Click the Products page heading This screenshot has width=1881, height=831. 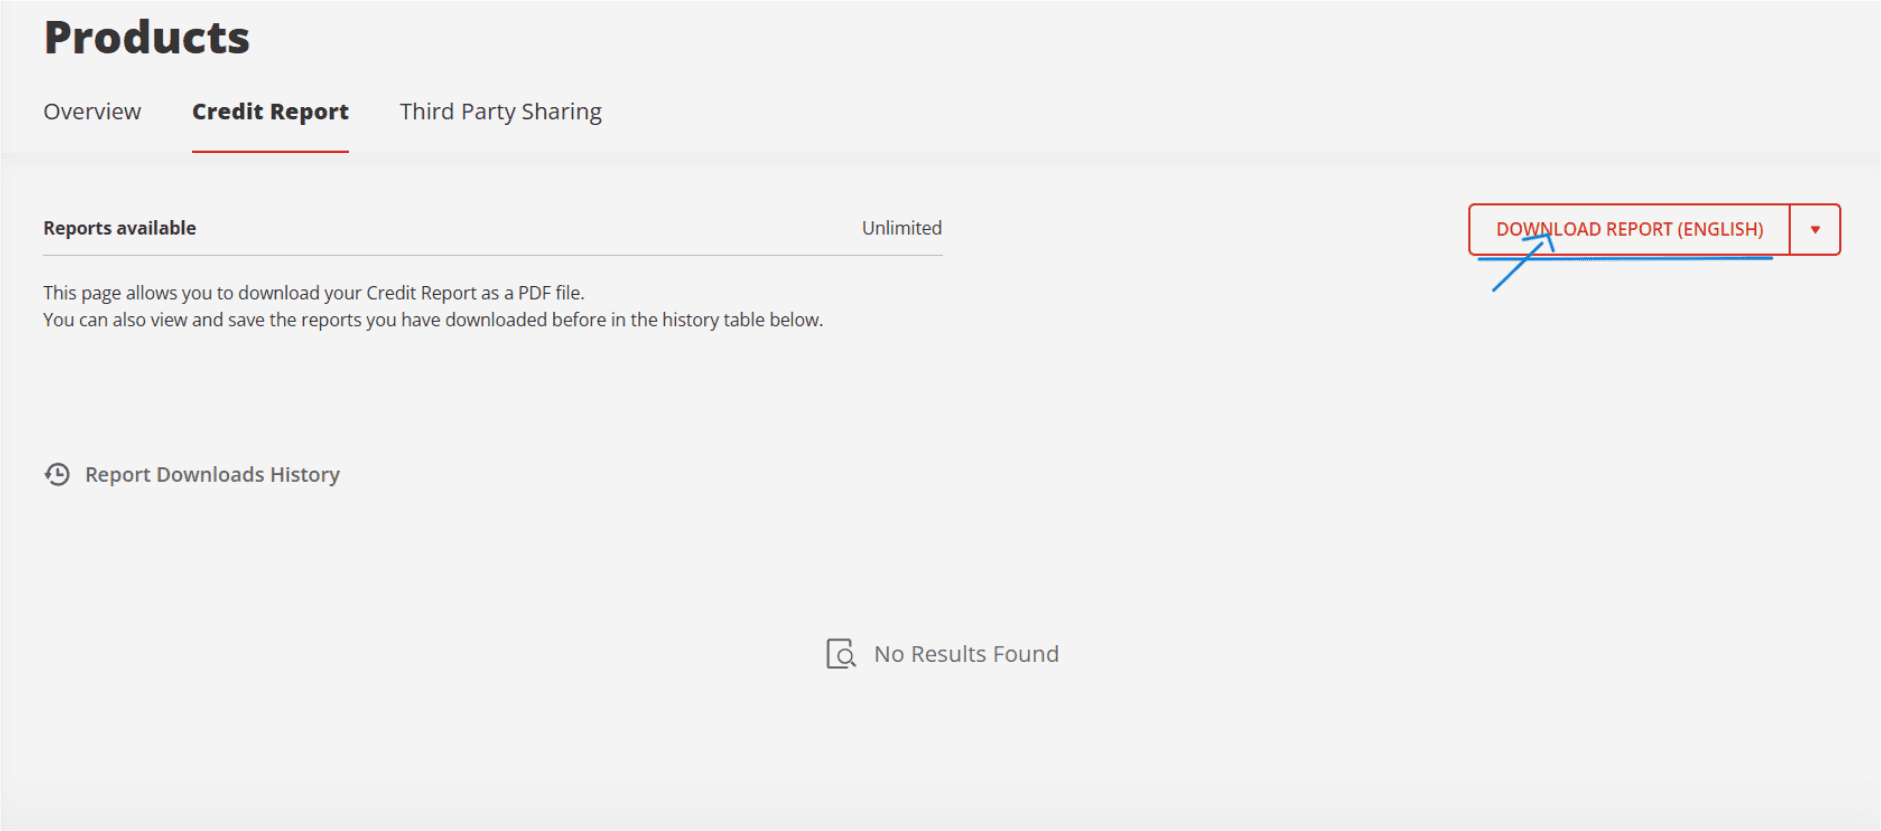pyautogui.click(x=147, y=38)
